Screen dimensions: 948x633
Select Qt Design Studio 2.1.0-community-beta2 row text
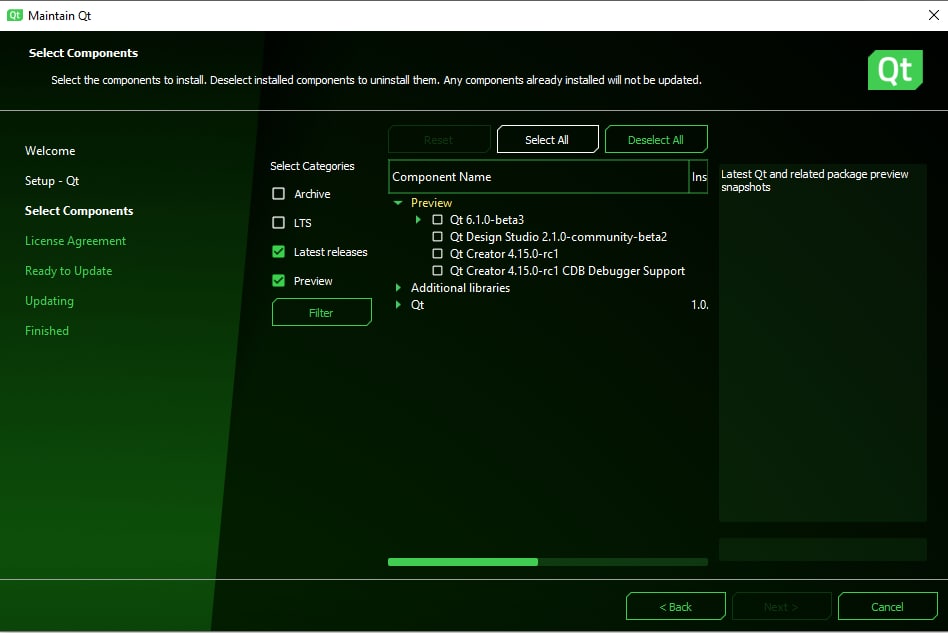click(558, 237)
